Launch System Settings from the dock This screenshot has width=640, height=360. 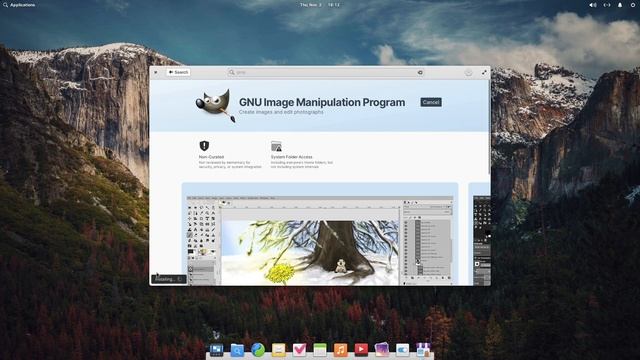point(402,349)
